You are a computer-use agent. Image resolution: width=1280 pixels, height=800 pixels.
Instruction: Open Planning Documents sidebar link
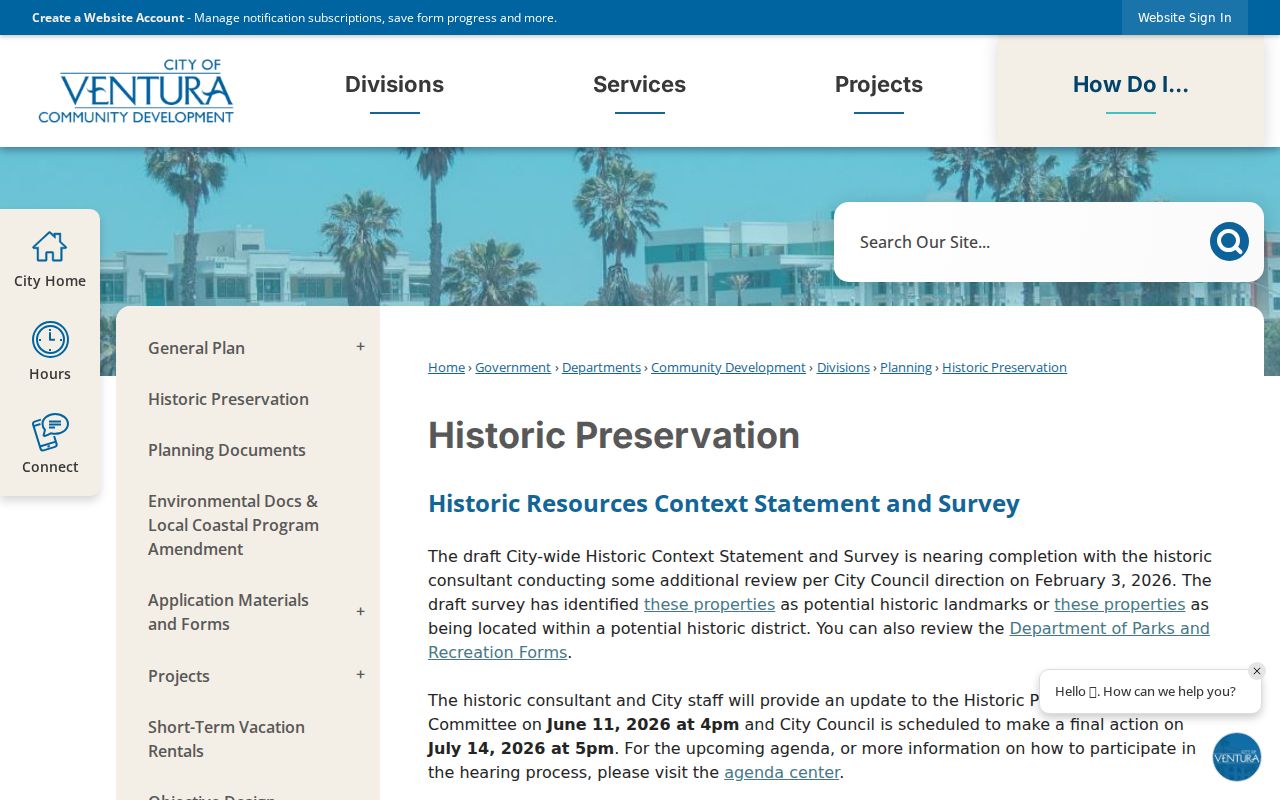pos(227,450)
